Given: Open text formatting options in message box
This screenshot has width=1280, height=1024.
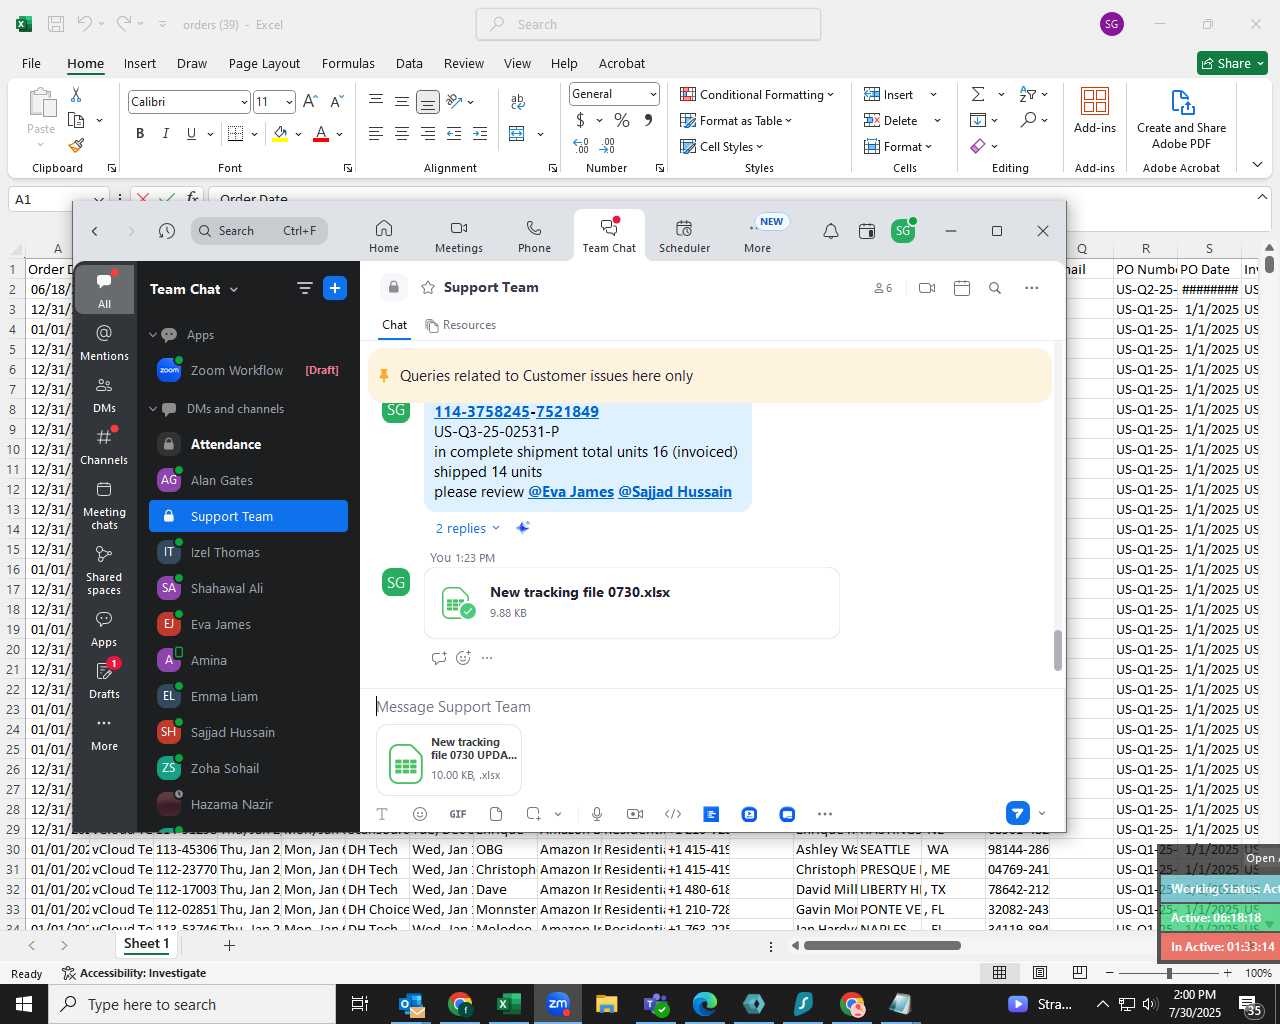Looking at the screenshot, I should coord(382,814).
